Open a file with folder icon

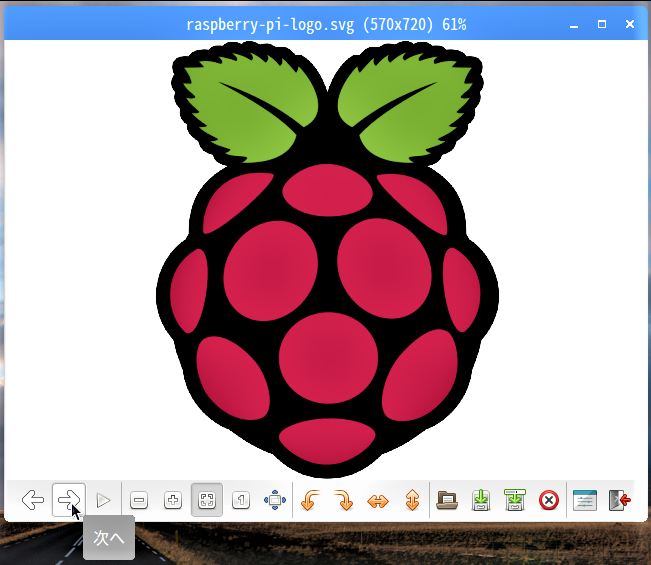pos(447,500)
